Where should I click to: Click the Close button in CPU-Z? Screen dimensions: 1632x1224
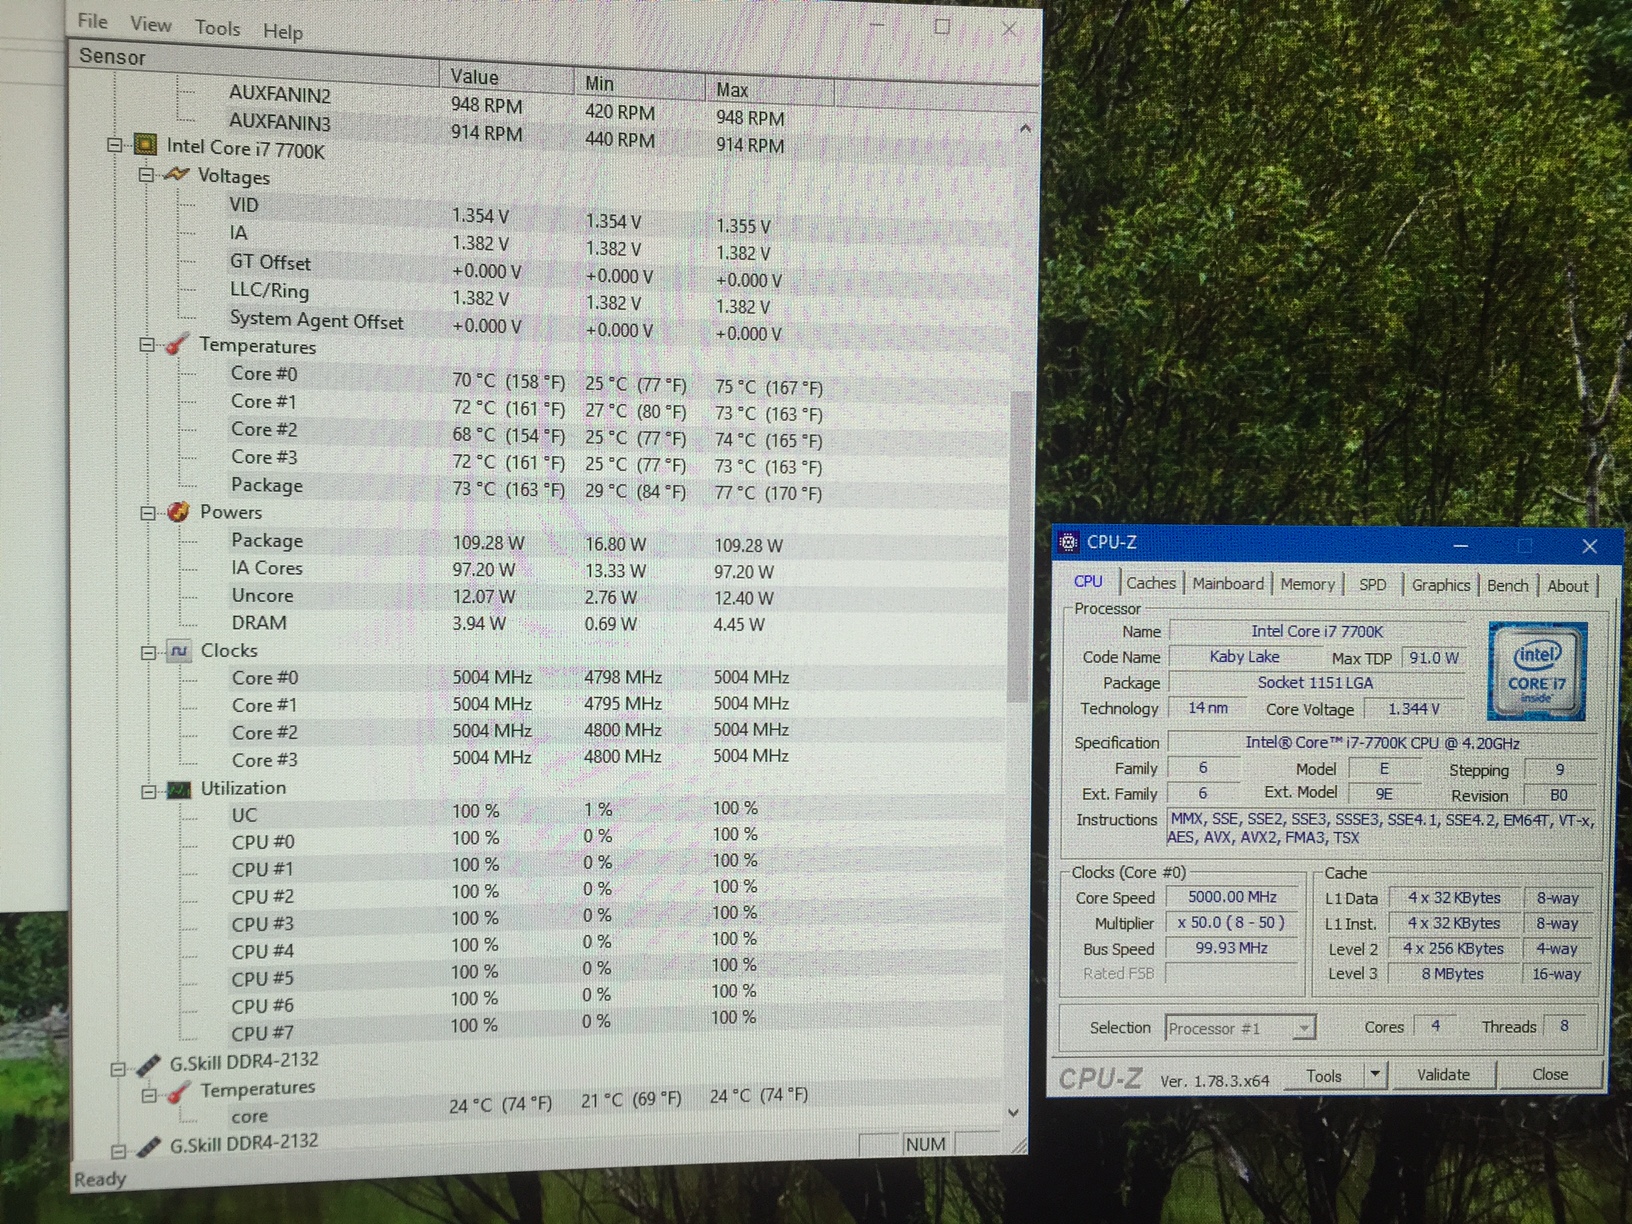(x=1550, y=1074)
